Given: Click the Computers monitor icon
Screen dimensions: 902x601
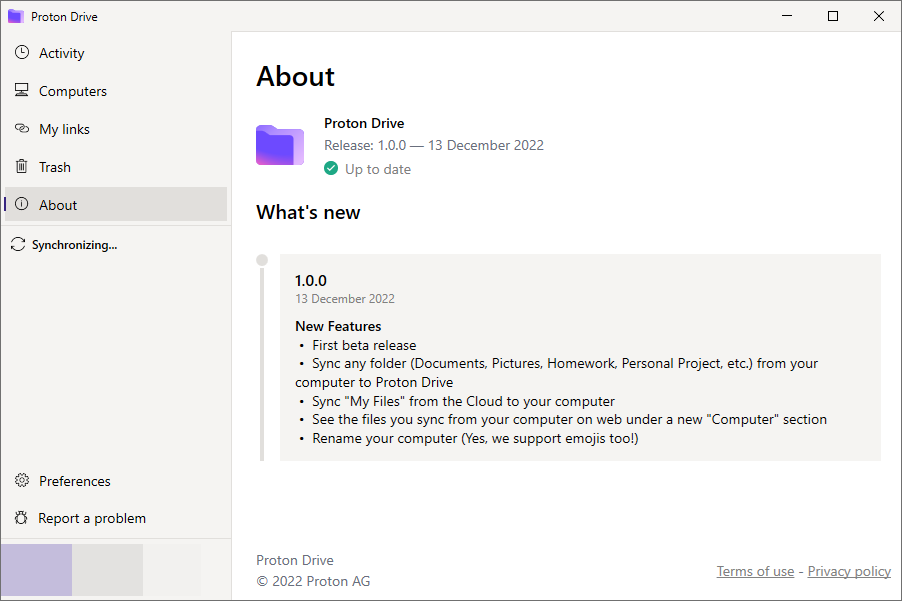Looking at the screenshot, I should 22,90.
